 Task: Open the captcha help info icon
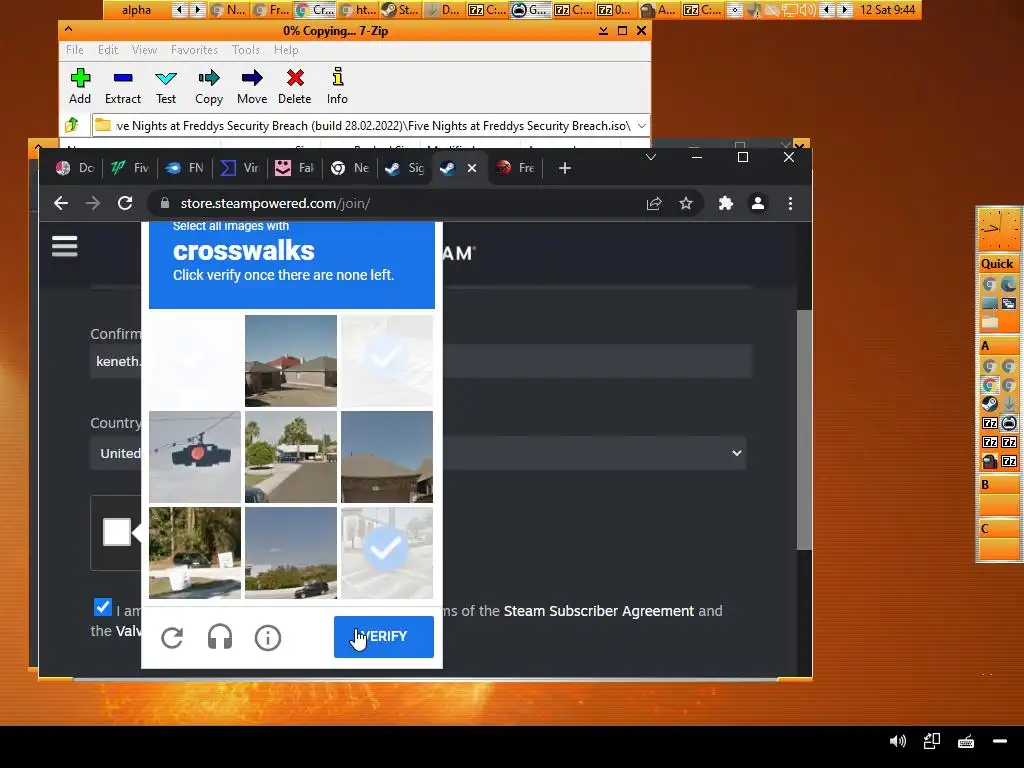[x=268, y=637]
